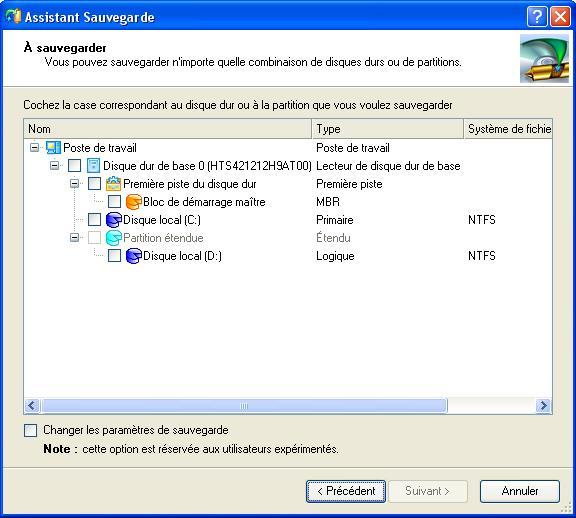The image size is (576, 518).
Task: Click the hard disk icon for Disque dur de base 0
Action: point(93,166)
